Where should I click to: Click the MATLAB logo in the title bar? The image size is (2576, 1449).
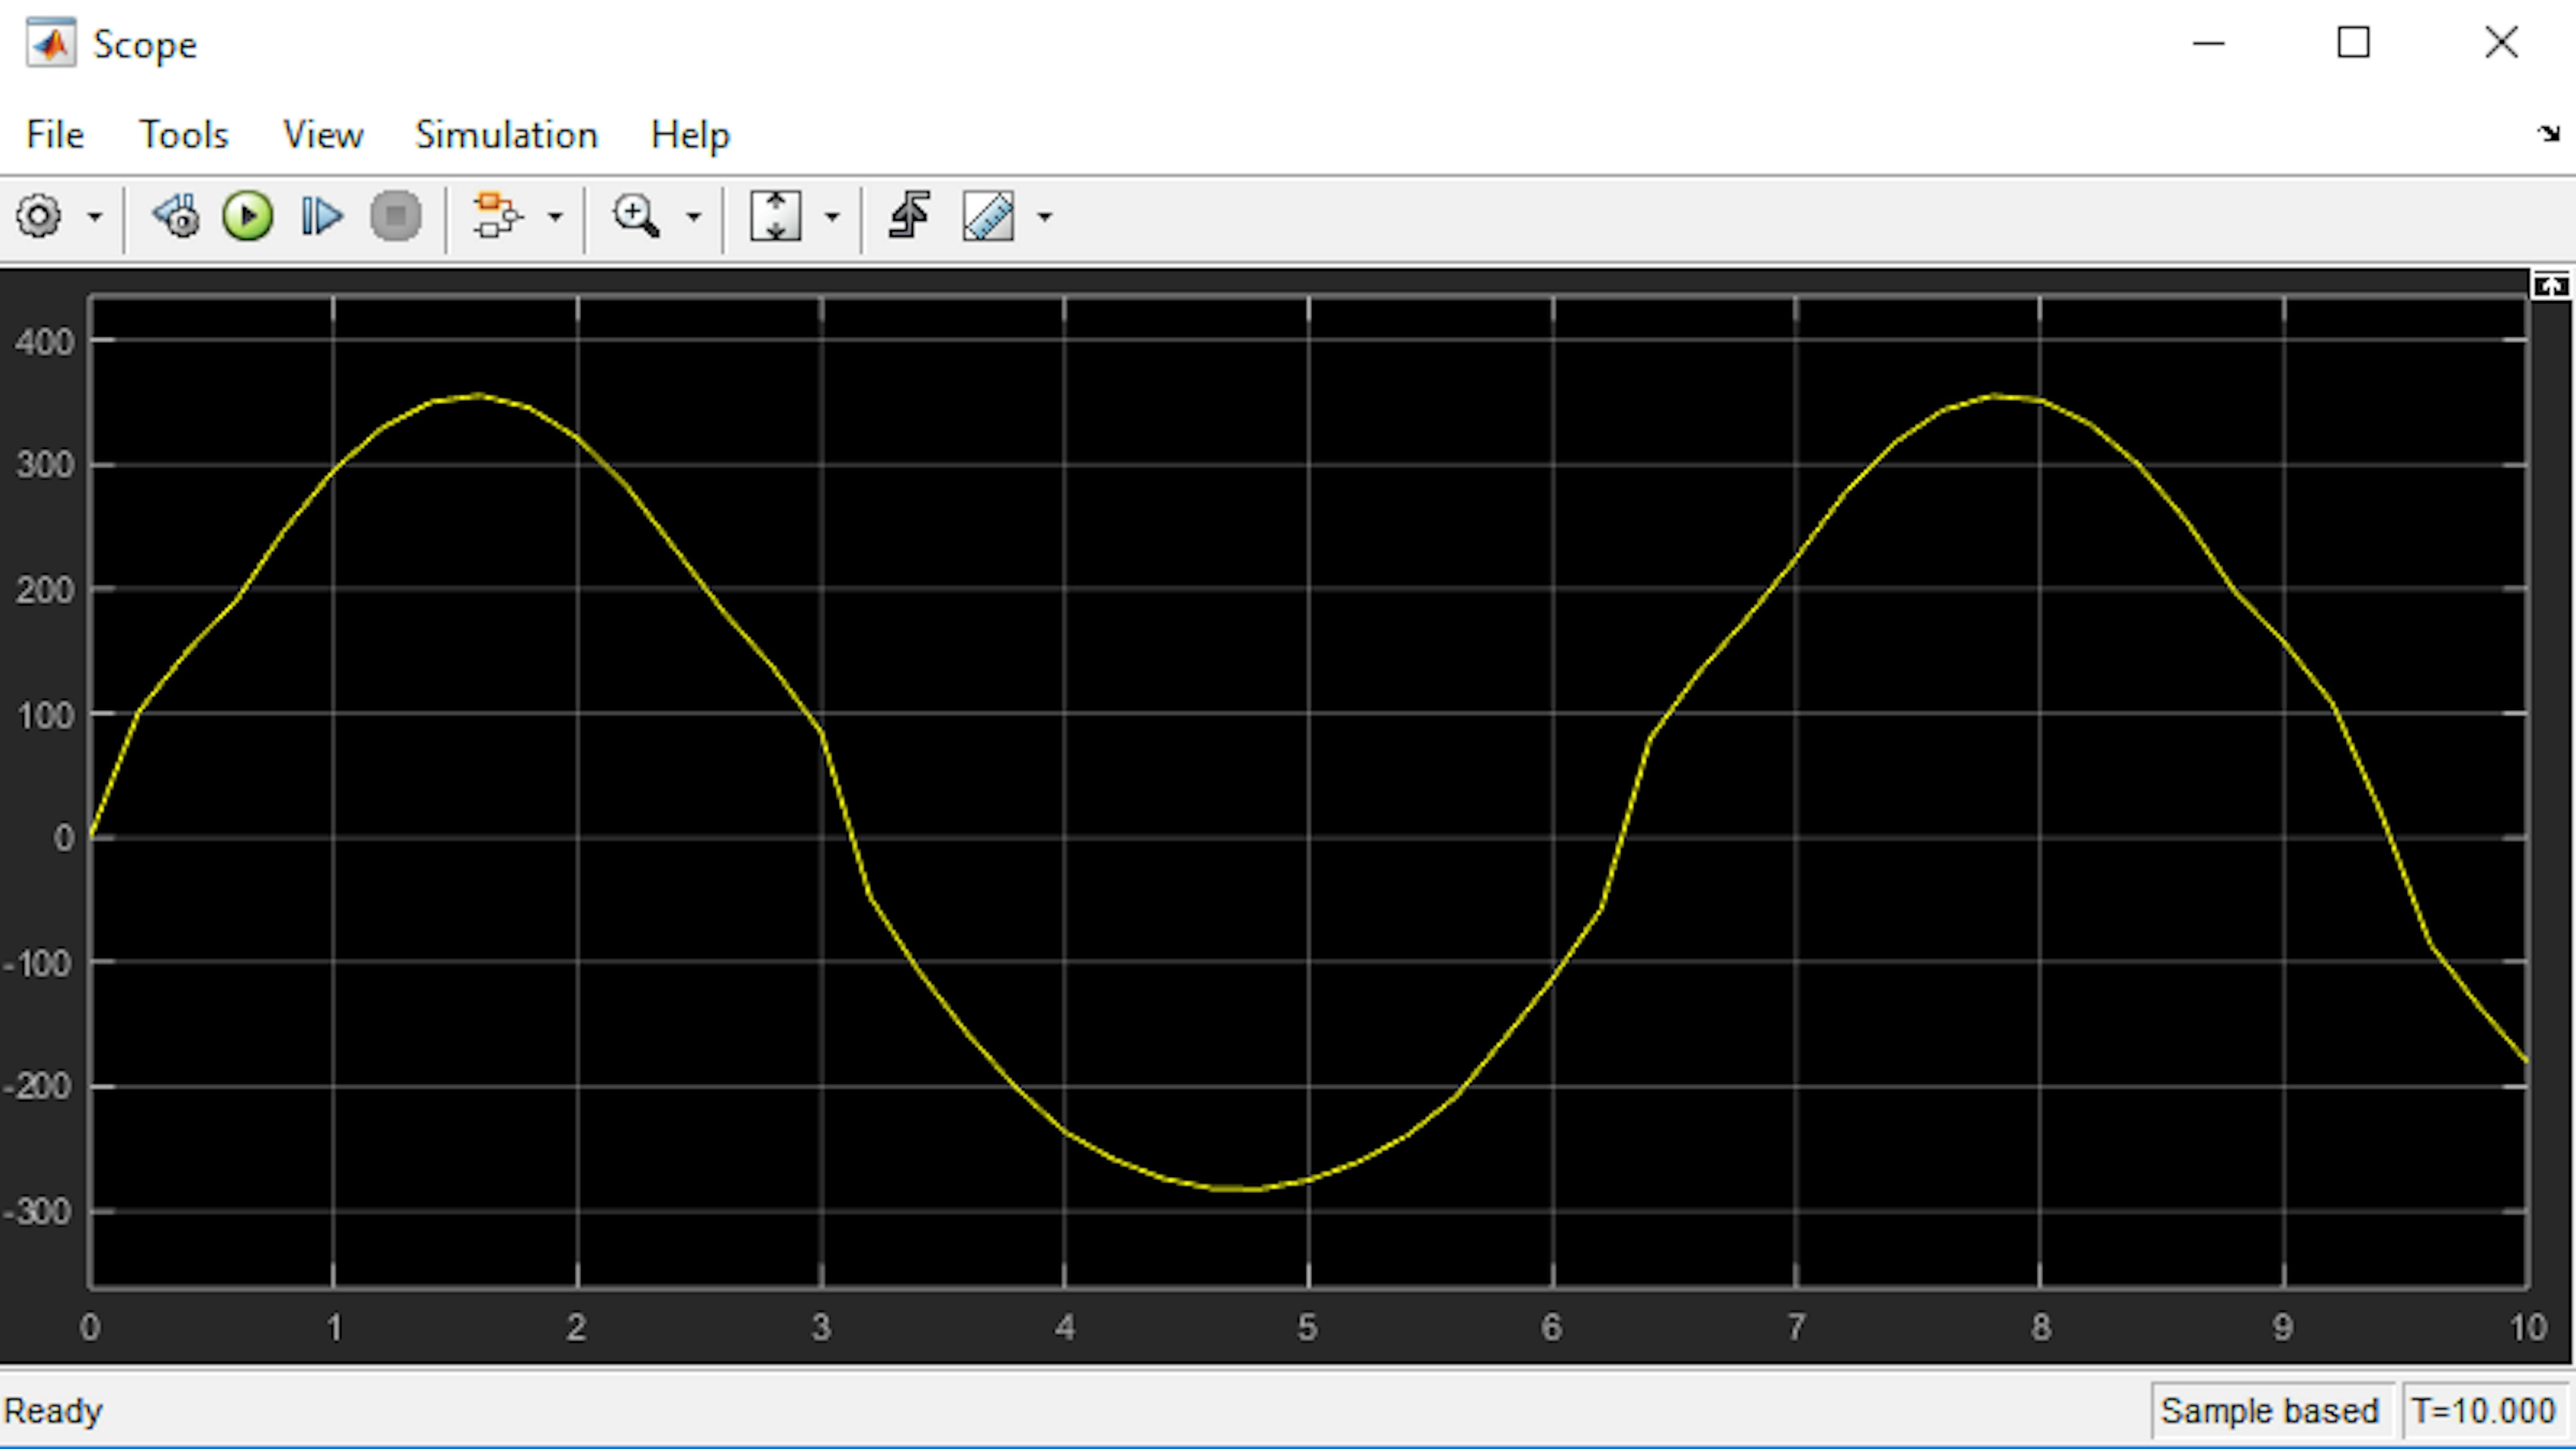pyautogui.click(x=51, y=44)
